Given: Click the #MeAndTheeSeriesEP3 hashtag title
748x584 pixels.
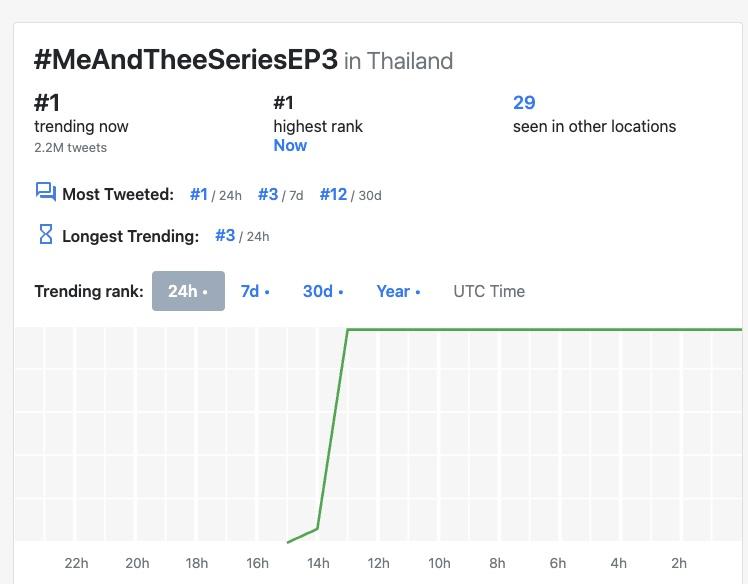Looking at the screenshot, I should tap(185, 59).
